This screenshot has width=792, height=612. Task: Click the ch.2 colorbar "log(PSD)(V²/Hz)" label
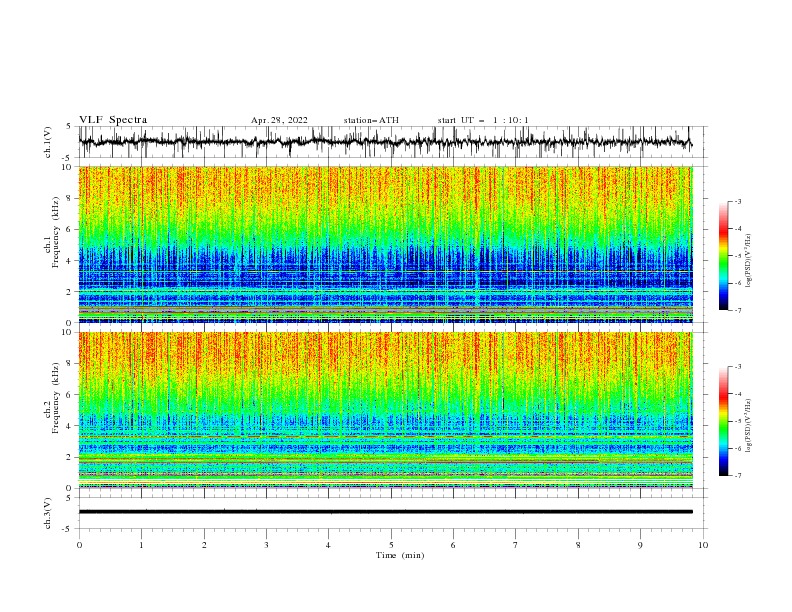(748, 426)
